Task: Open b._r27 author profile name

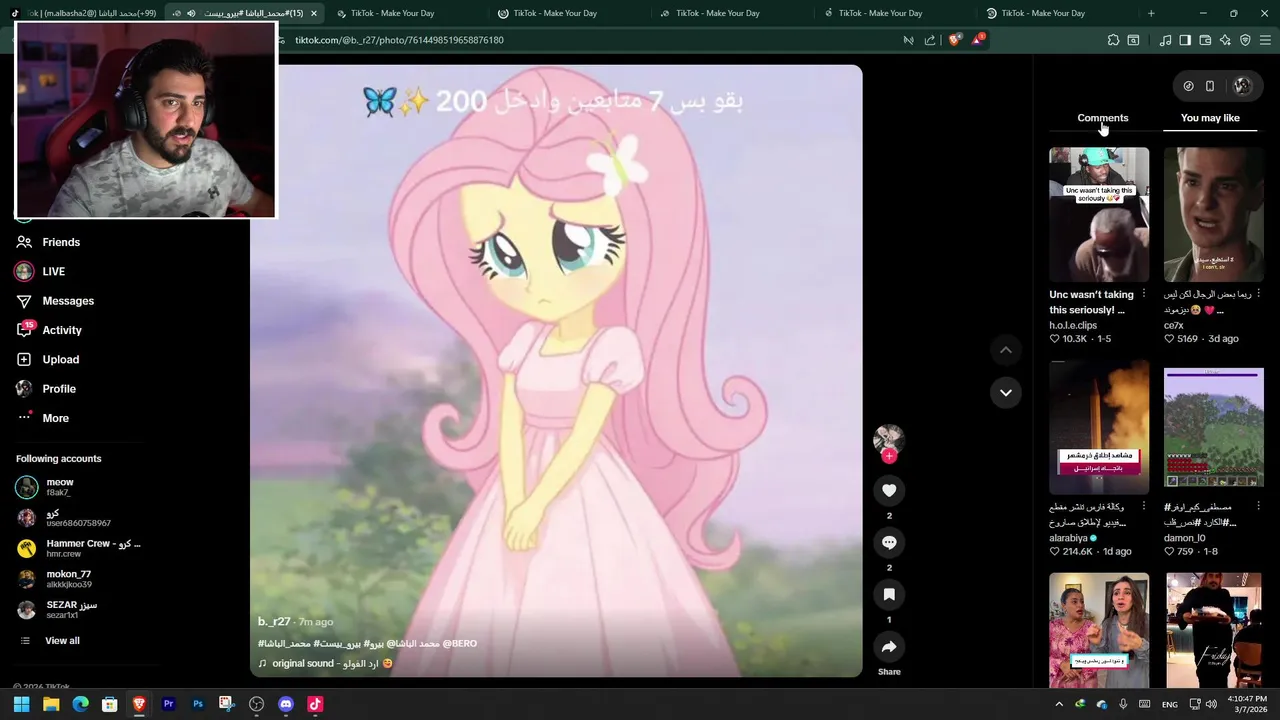Action: (274, 622)
